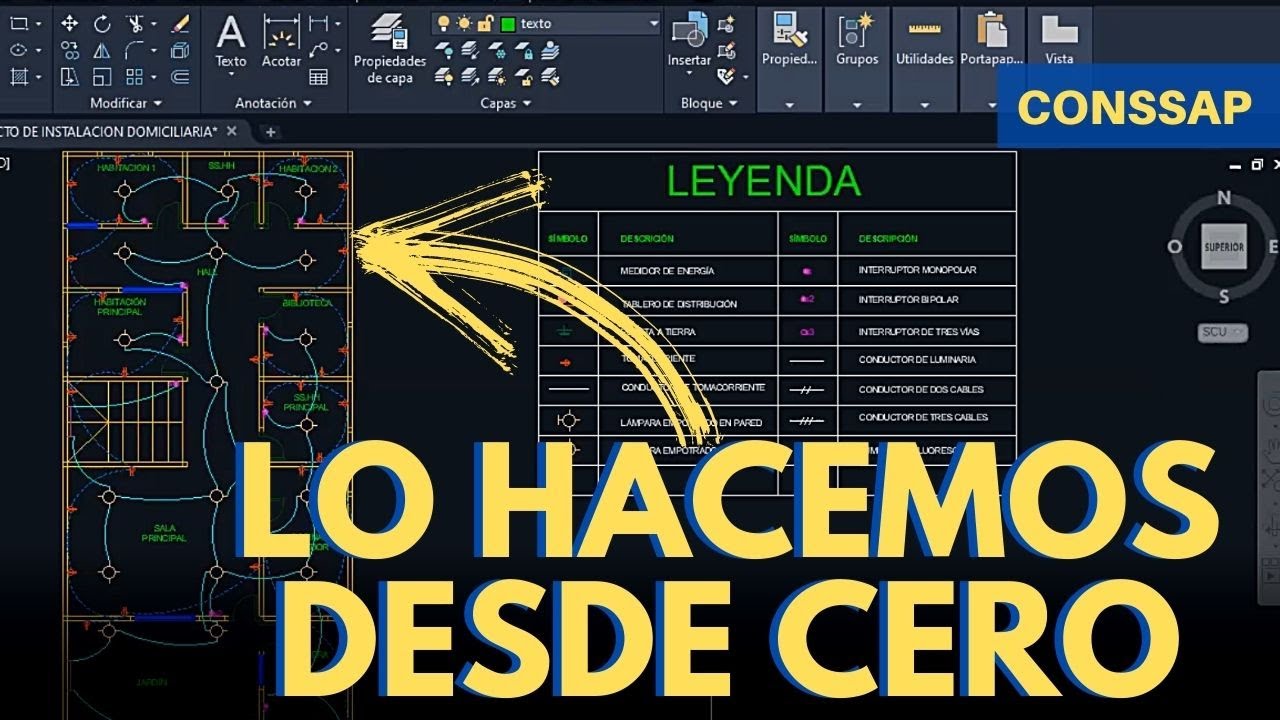Click the Edit Attributes icon

(x=727, y=76)
